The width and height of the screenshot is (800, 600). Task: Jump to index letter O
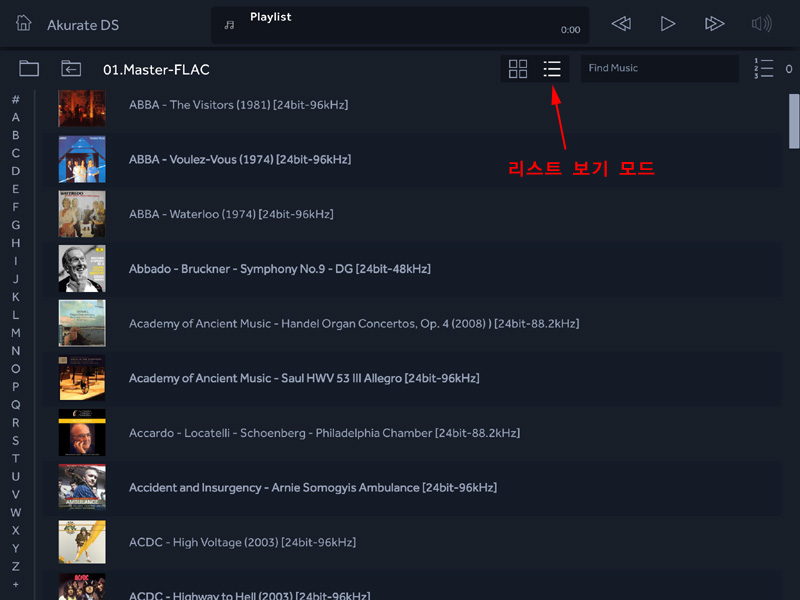click(x=16, y=369)
